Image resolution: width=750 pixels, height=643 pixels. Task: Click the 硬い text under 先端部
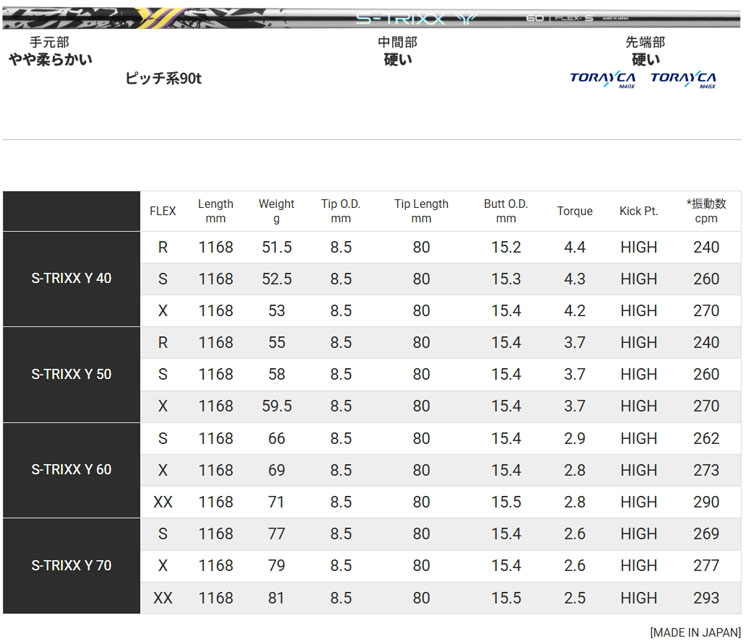(x=645, y=60)
